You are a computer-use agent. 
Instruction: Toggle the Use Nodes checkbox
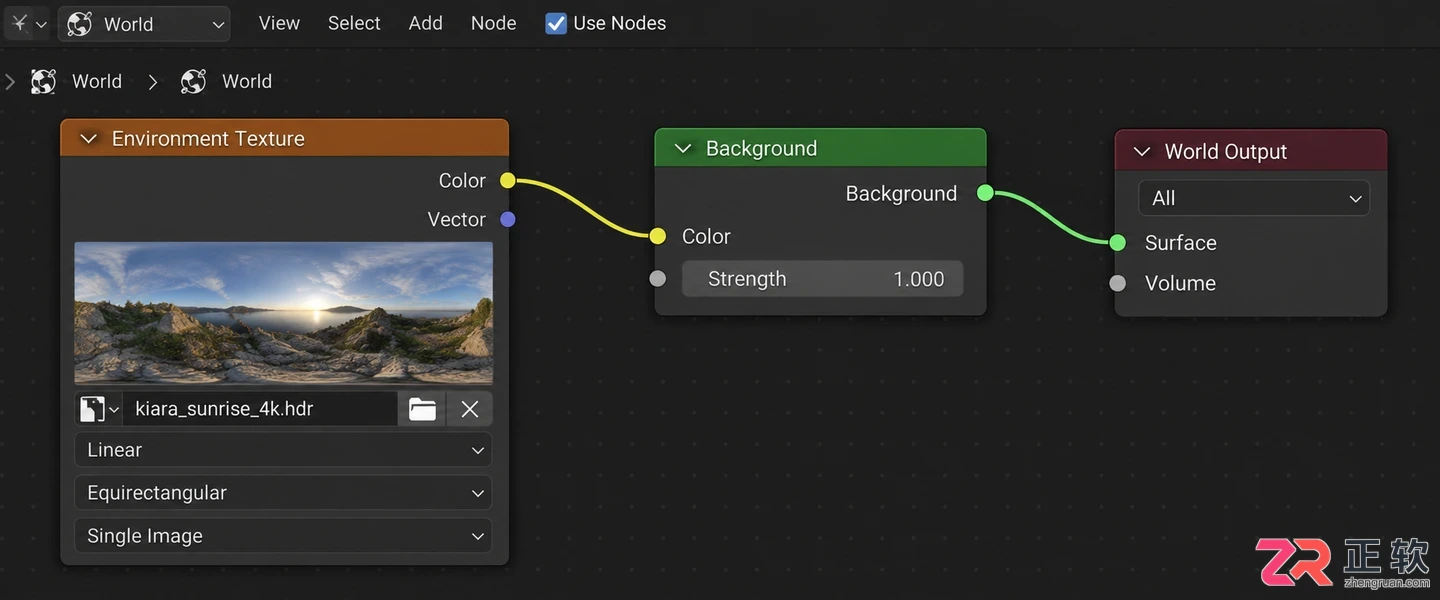coord(556,23)
